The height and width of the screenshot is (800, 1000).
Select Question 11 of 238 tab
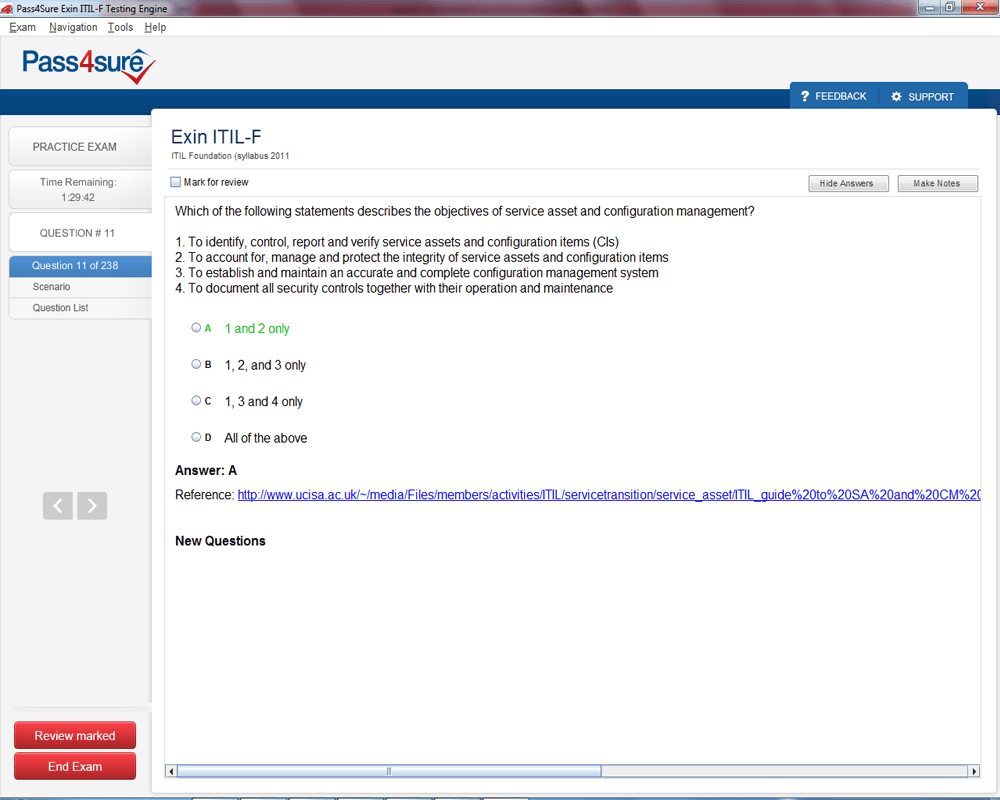80,266
